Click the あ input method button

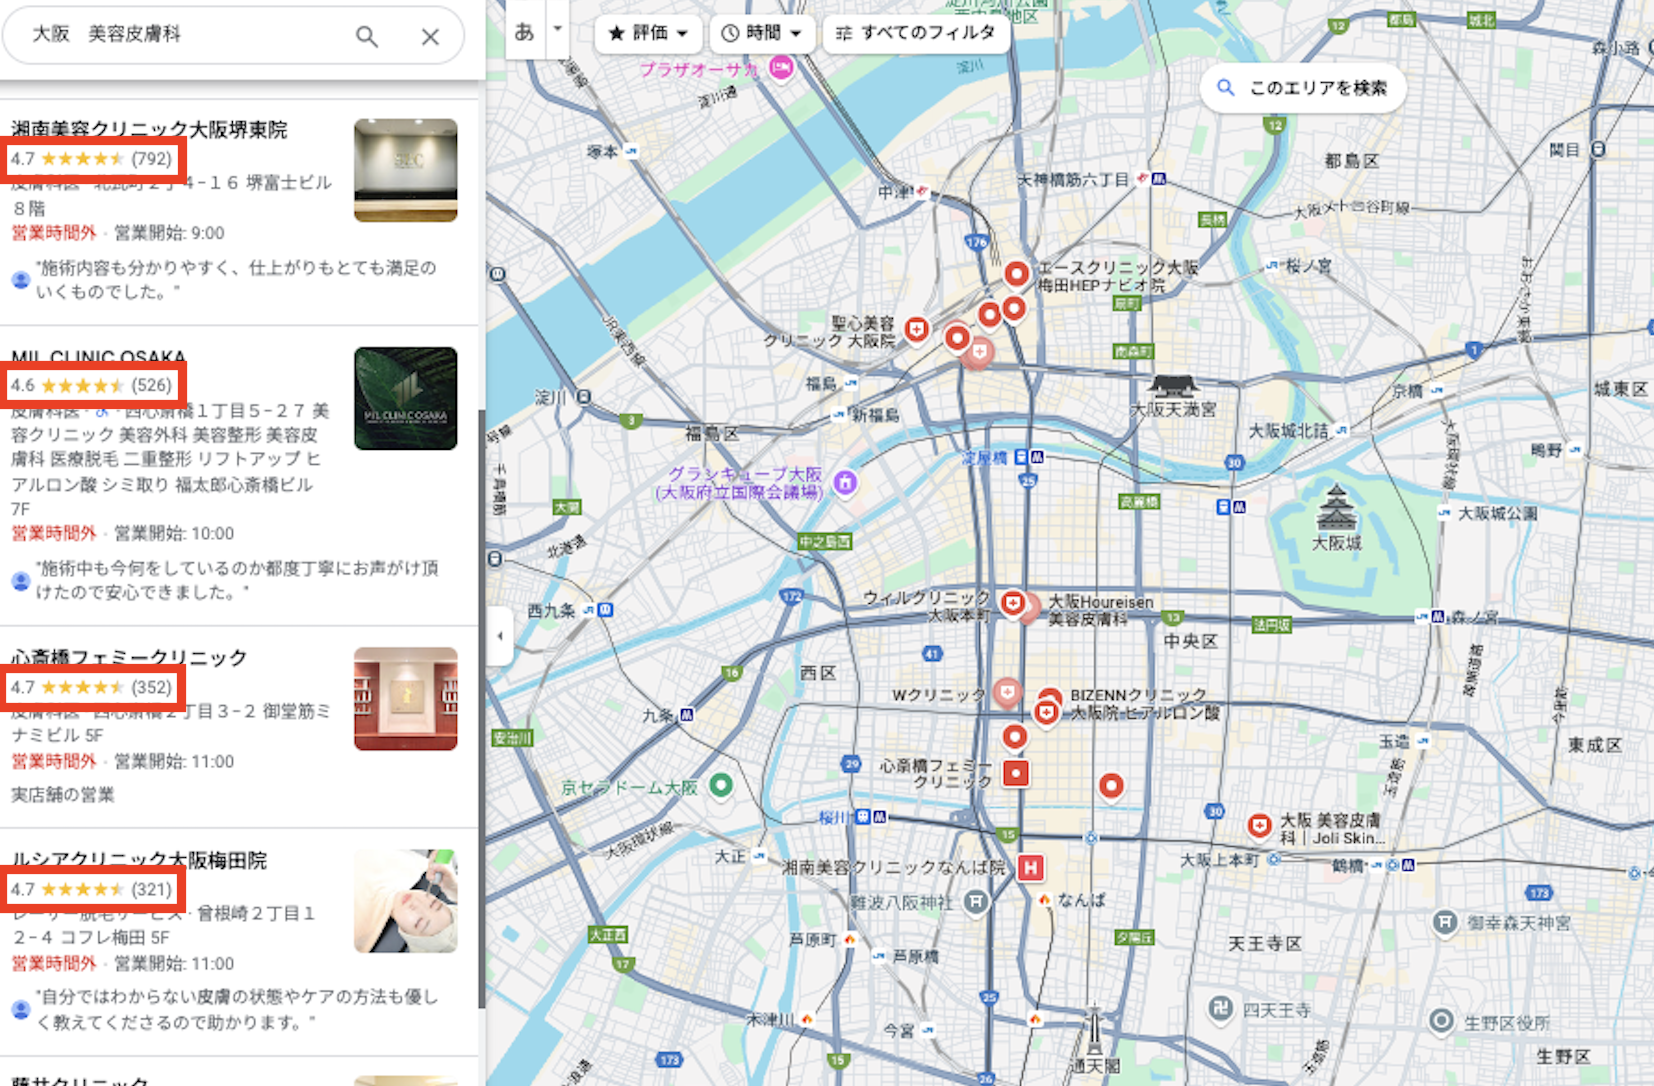pos(525,32)
